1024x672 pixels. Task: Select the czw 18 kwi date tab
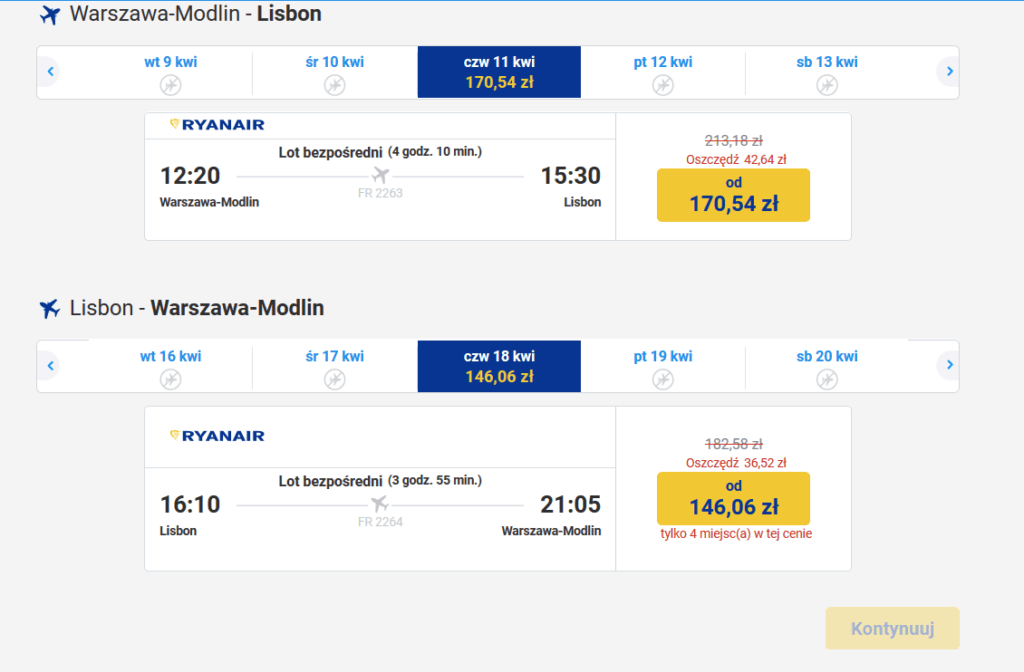(x=499, y=366)
